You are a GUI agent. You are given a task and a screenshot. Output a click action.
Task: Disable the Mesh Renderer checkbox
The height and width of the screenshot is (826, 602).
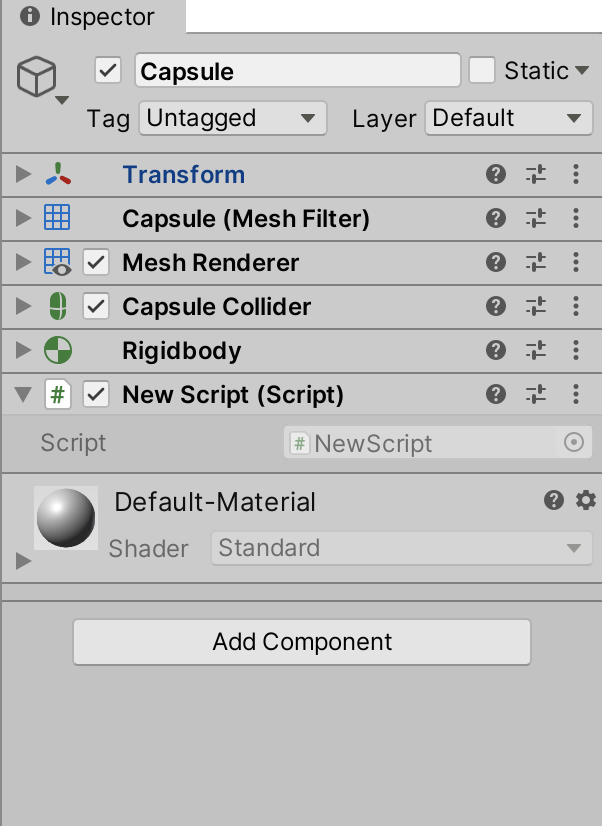(96, 263)
